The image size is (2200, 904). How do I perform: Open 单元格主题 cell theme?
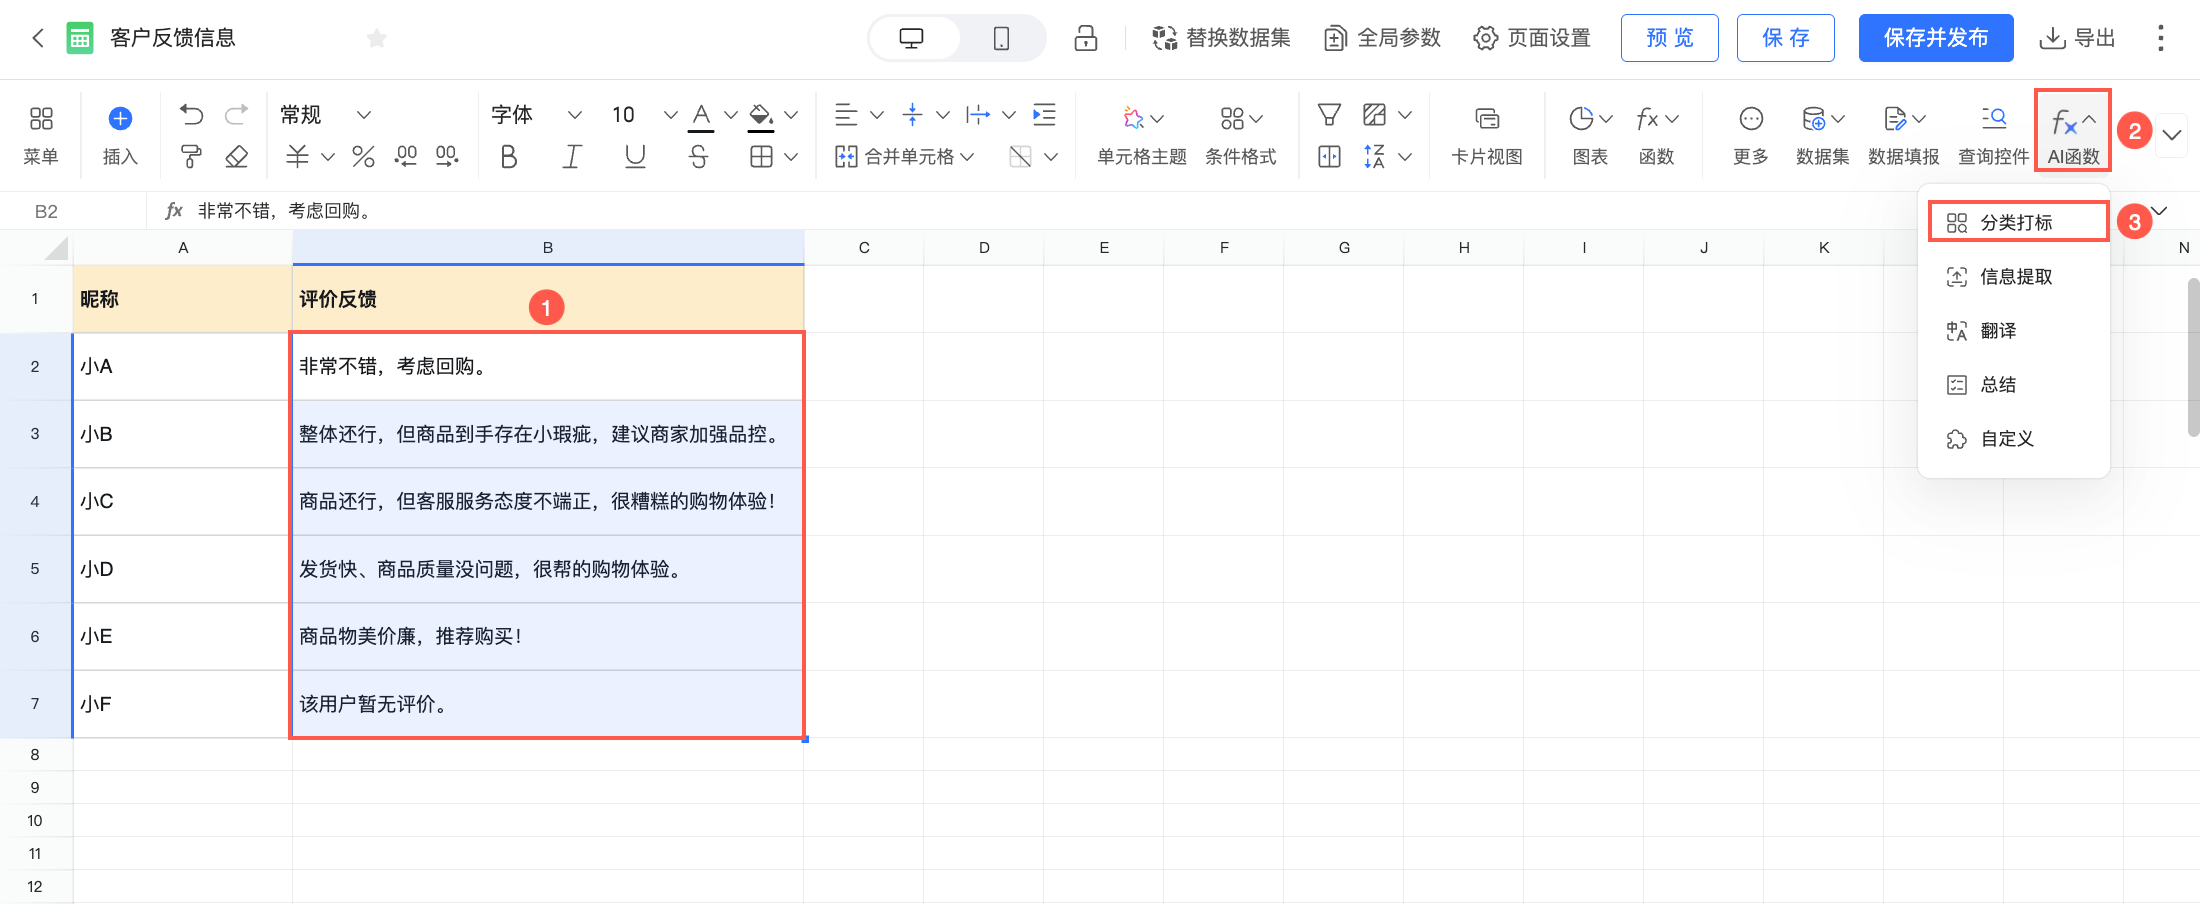(x=1142, y=135)
